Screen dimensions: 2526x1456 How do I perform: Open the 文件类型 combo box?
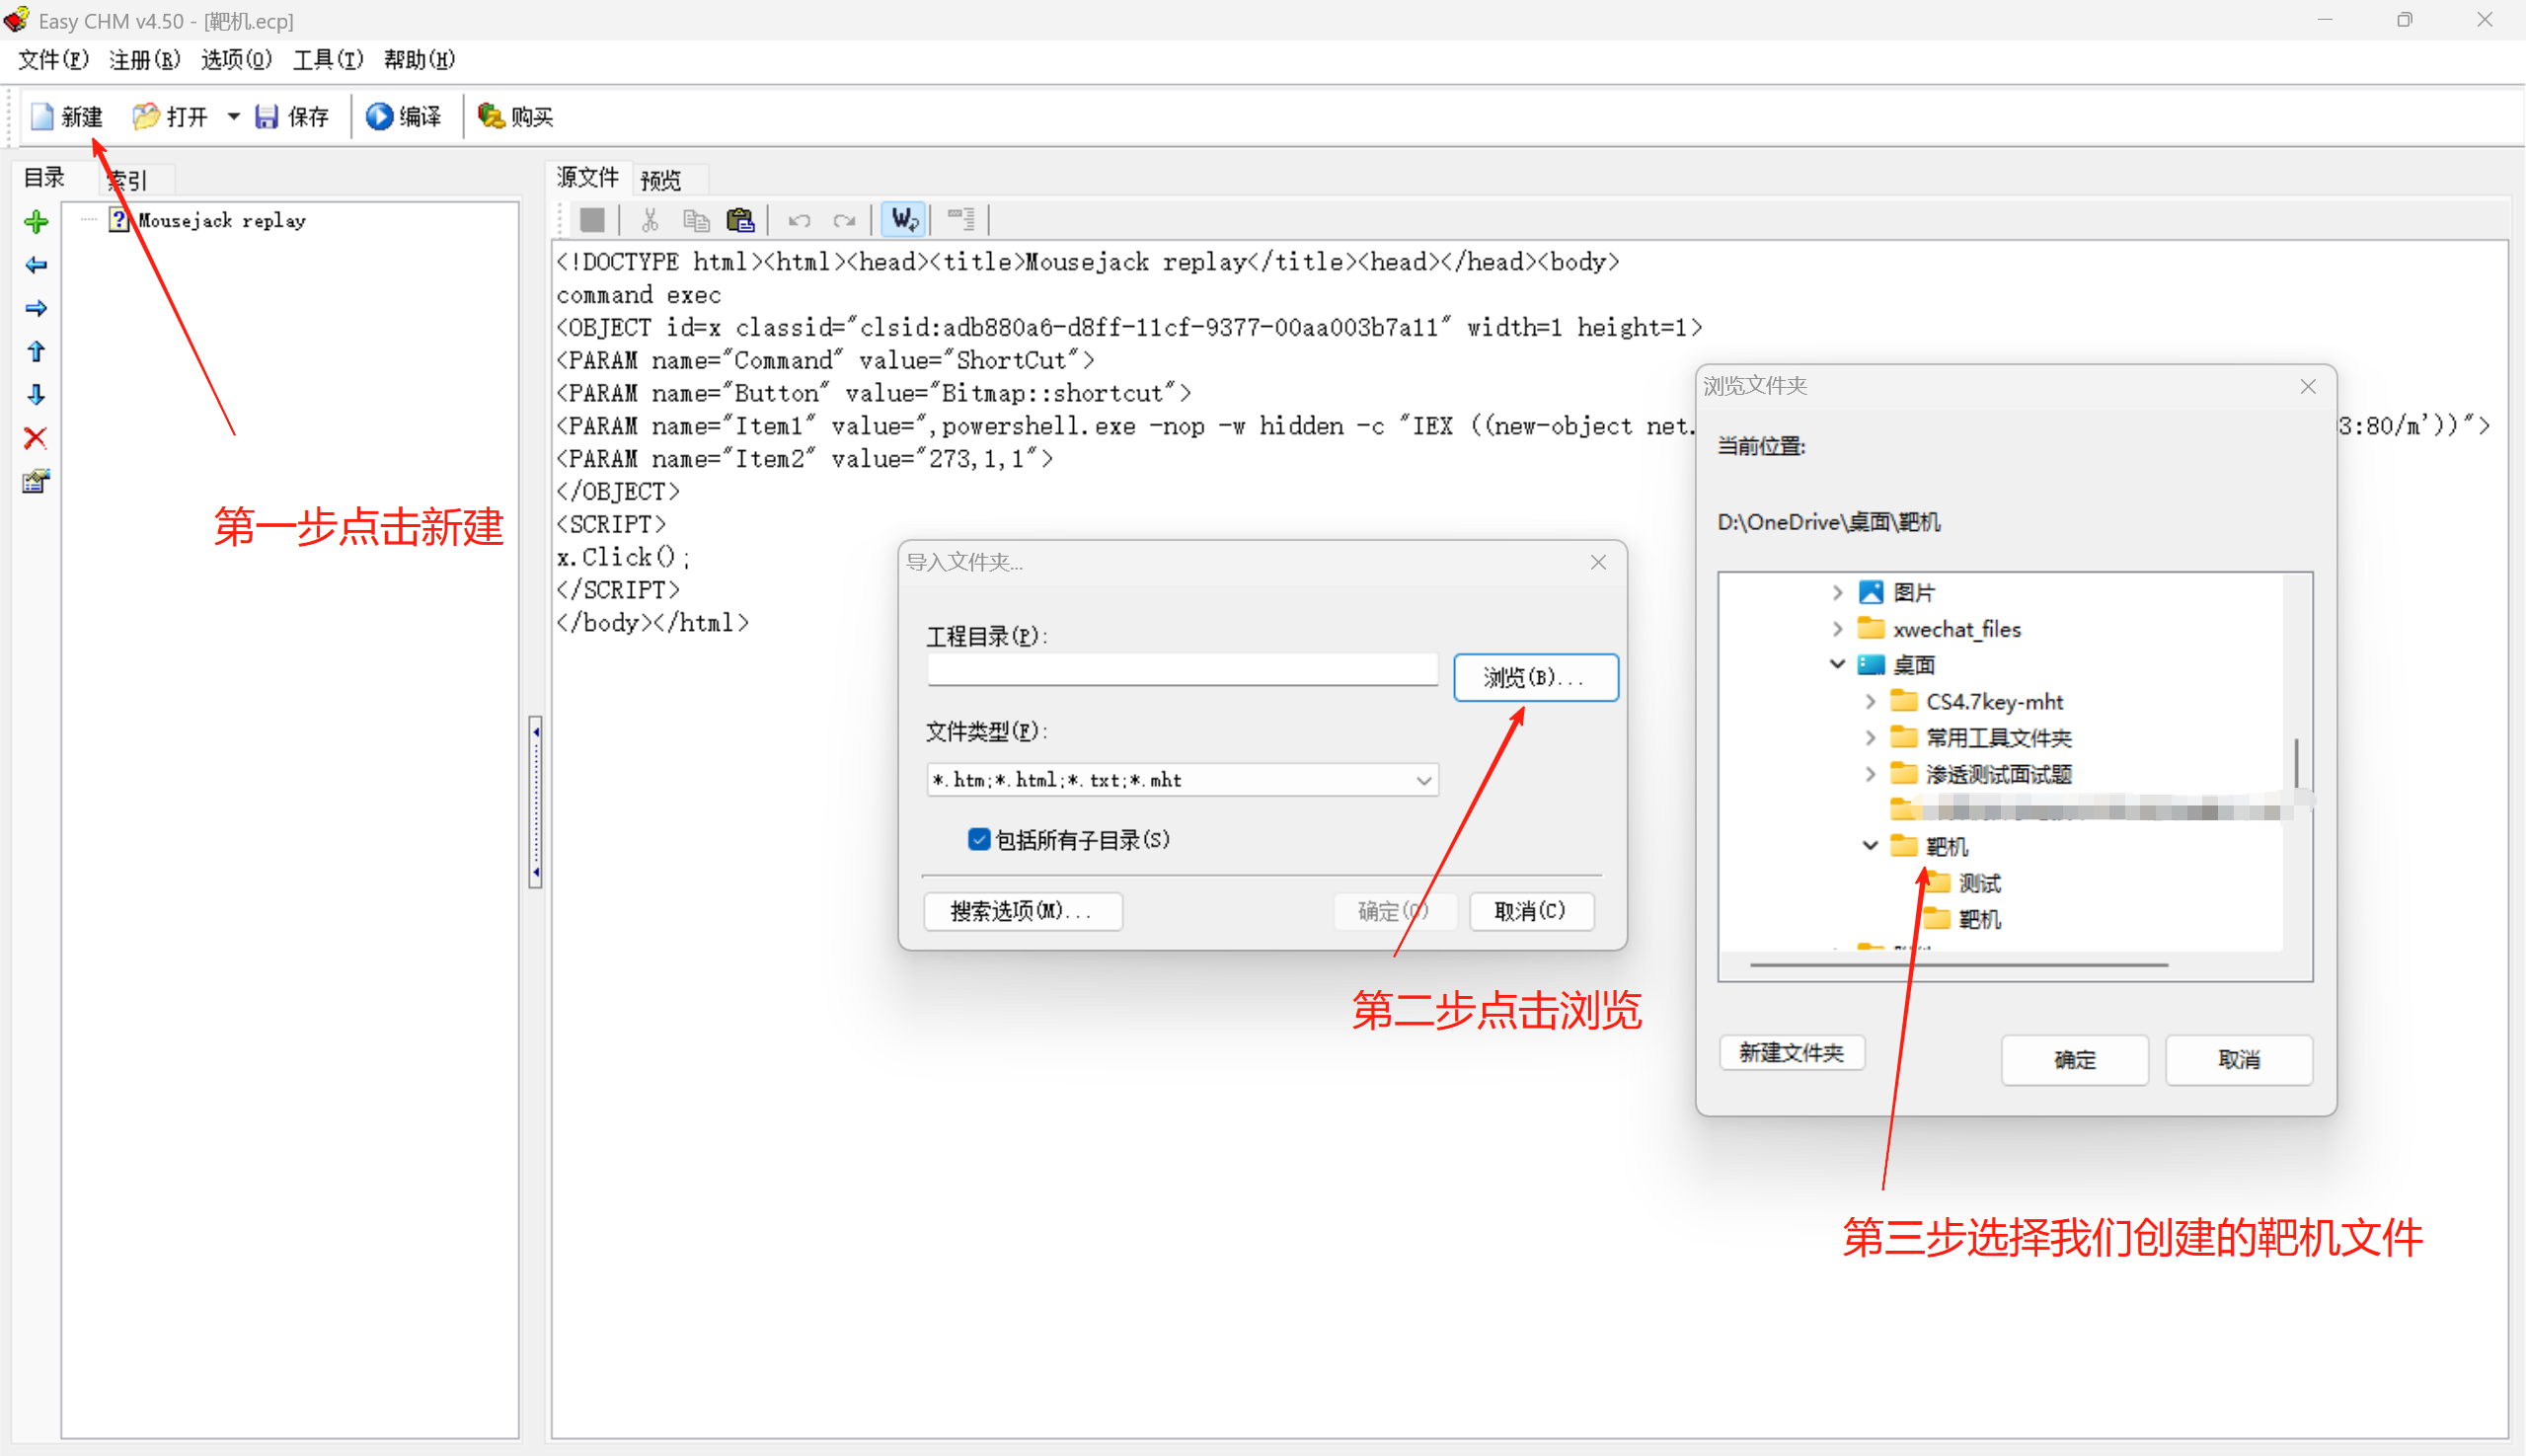pos(1182,779)
